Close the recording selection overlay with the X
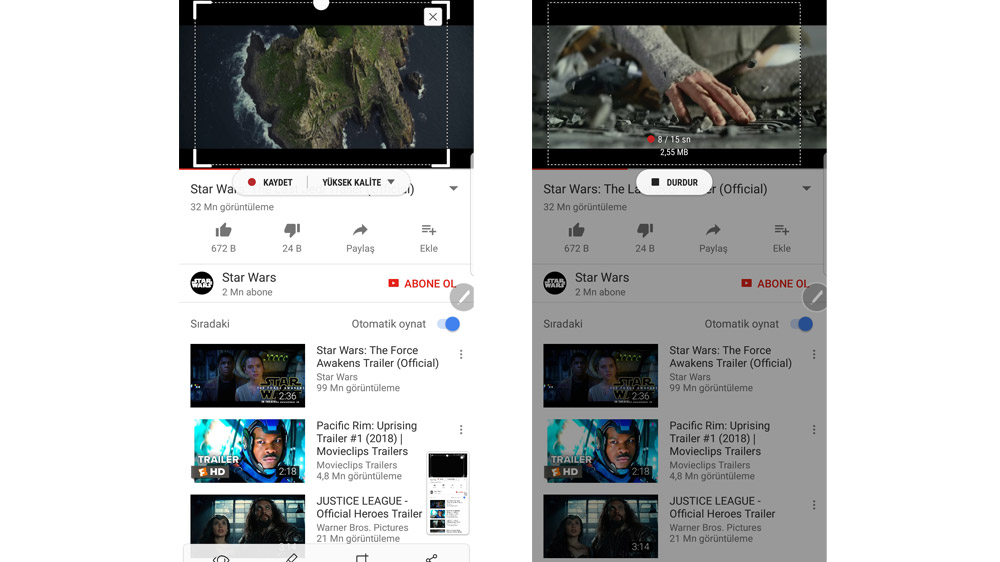 pos(432,17)
